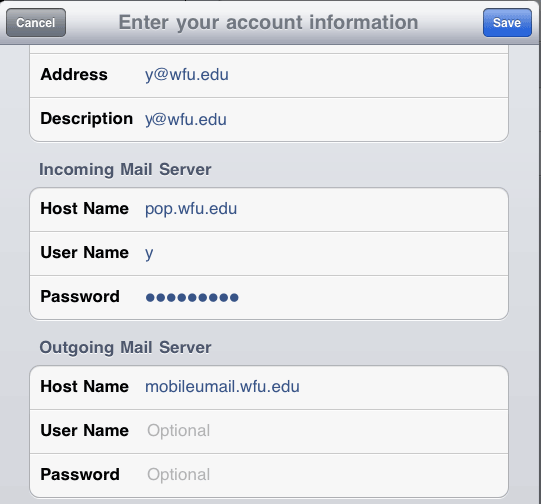The height and width of the screenshot is (504, 541).
Task: Save the account information
Action: pos(507,23)
